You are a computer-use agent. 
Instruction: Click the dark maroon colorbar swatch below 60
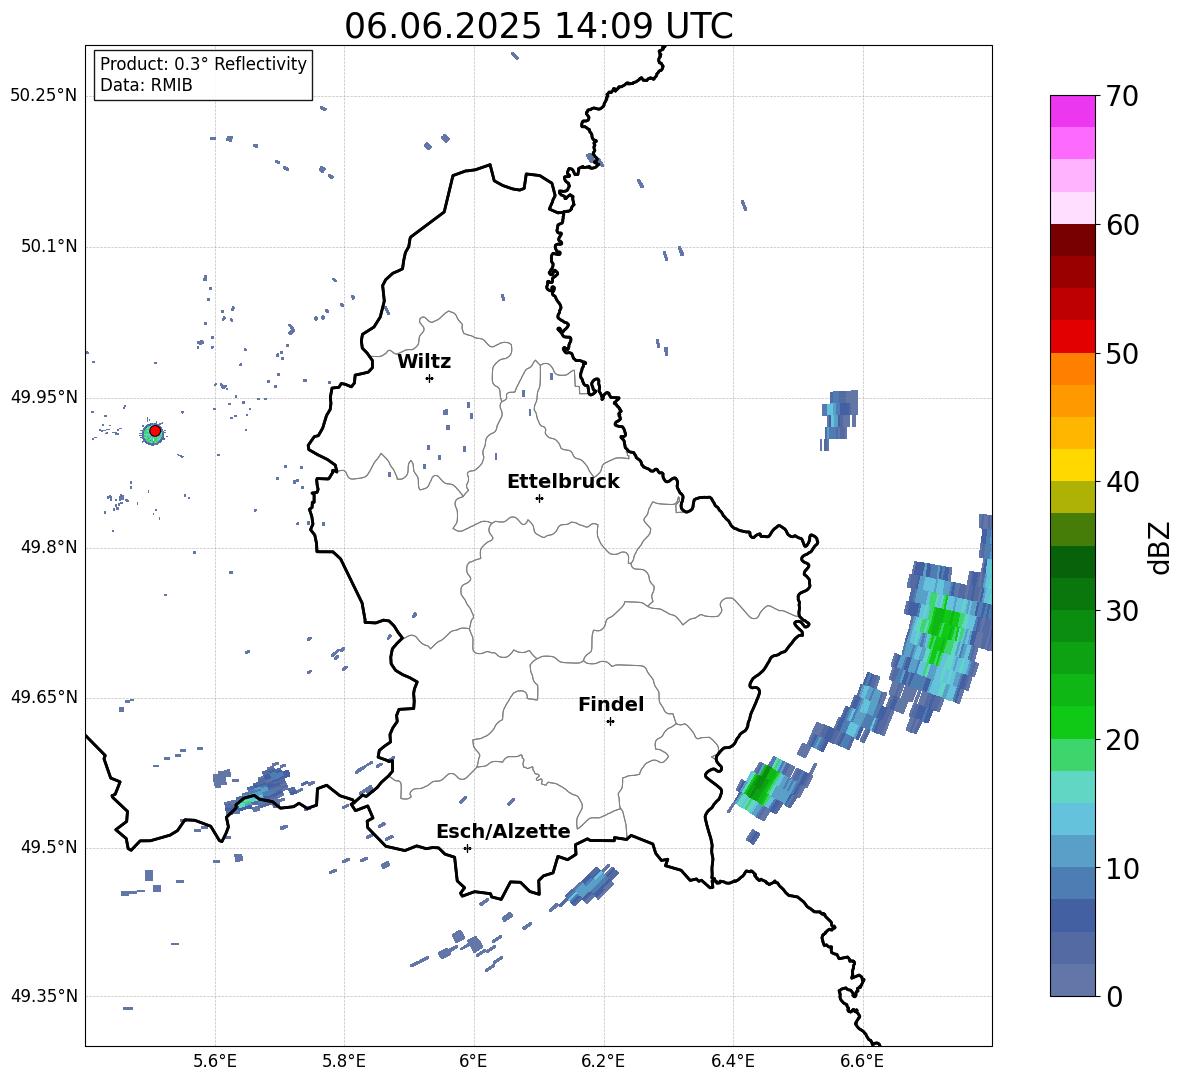click(x=1072, y=240)
